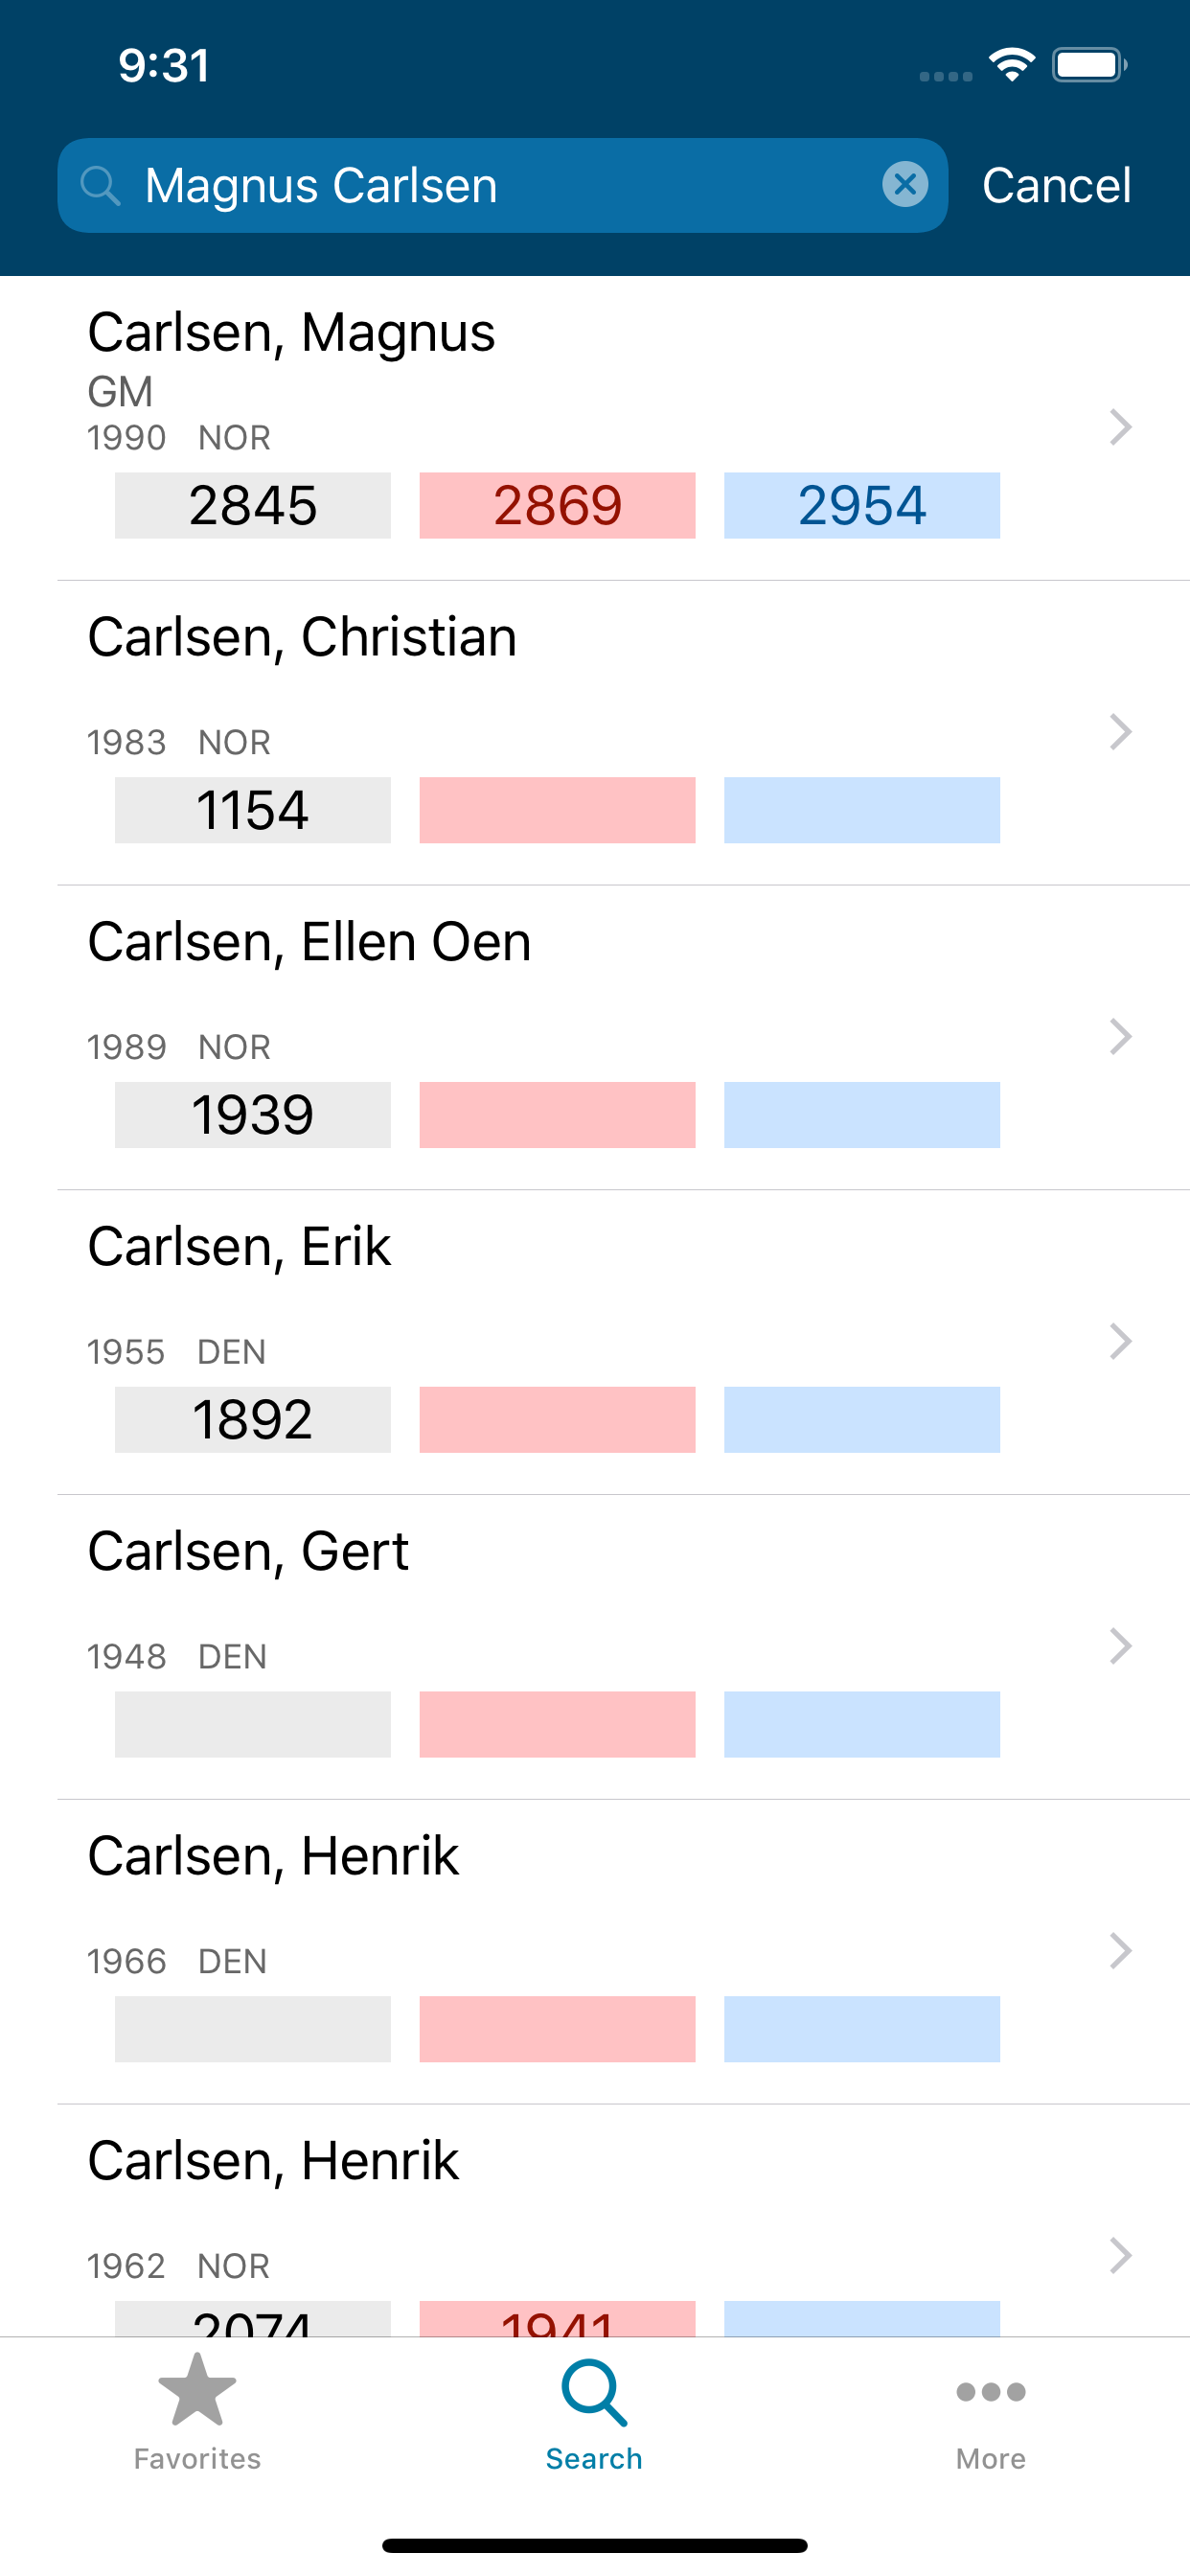Select Magnus's blue 2954 rating box
The height and width of the screenshot is (2576, 1190).
[861, 505]
